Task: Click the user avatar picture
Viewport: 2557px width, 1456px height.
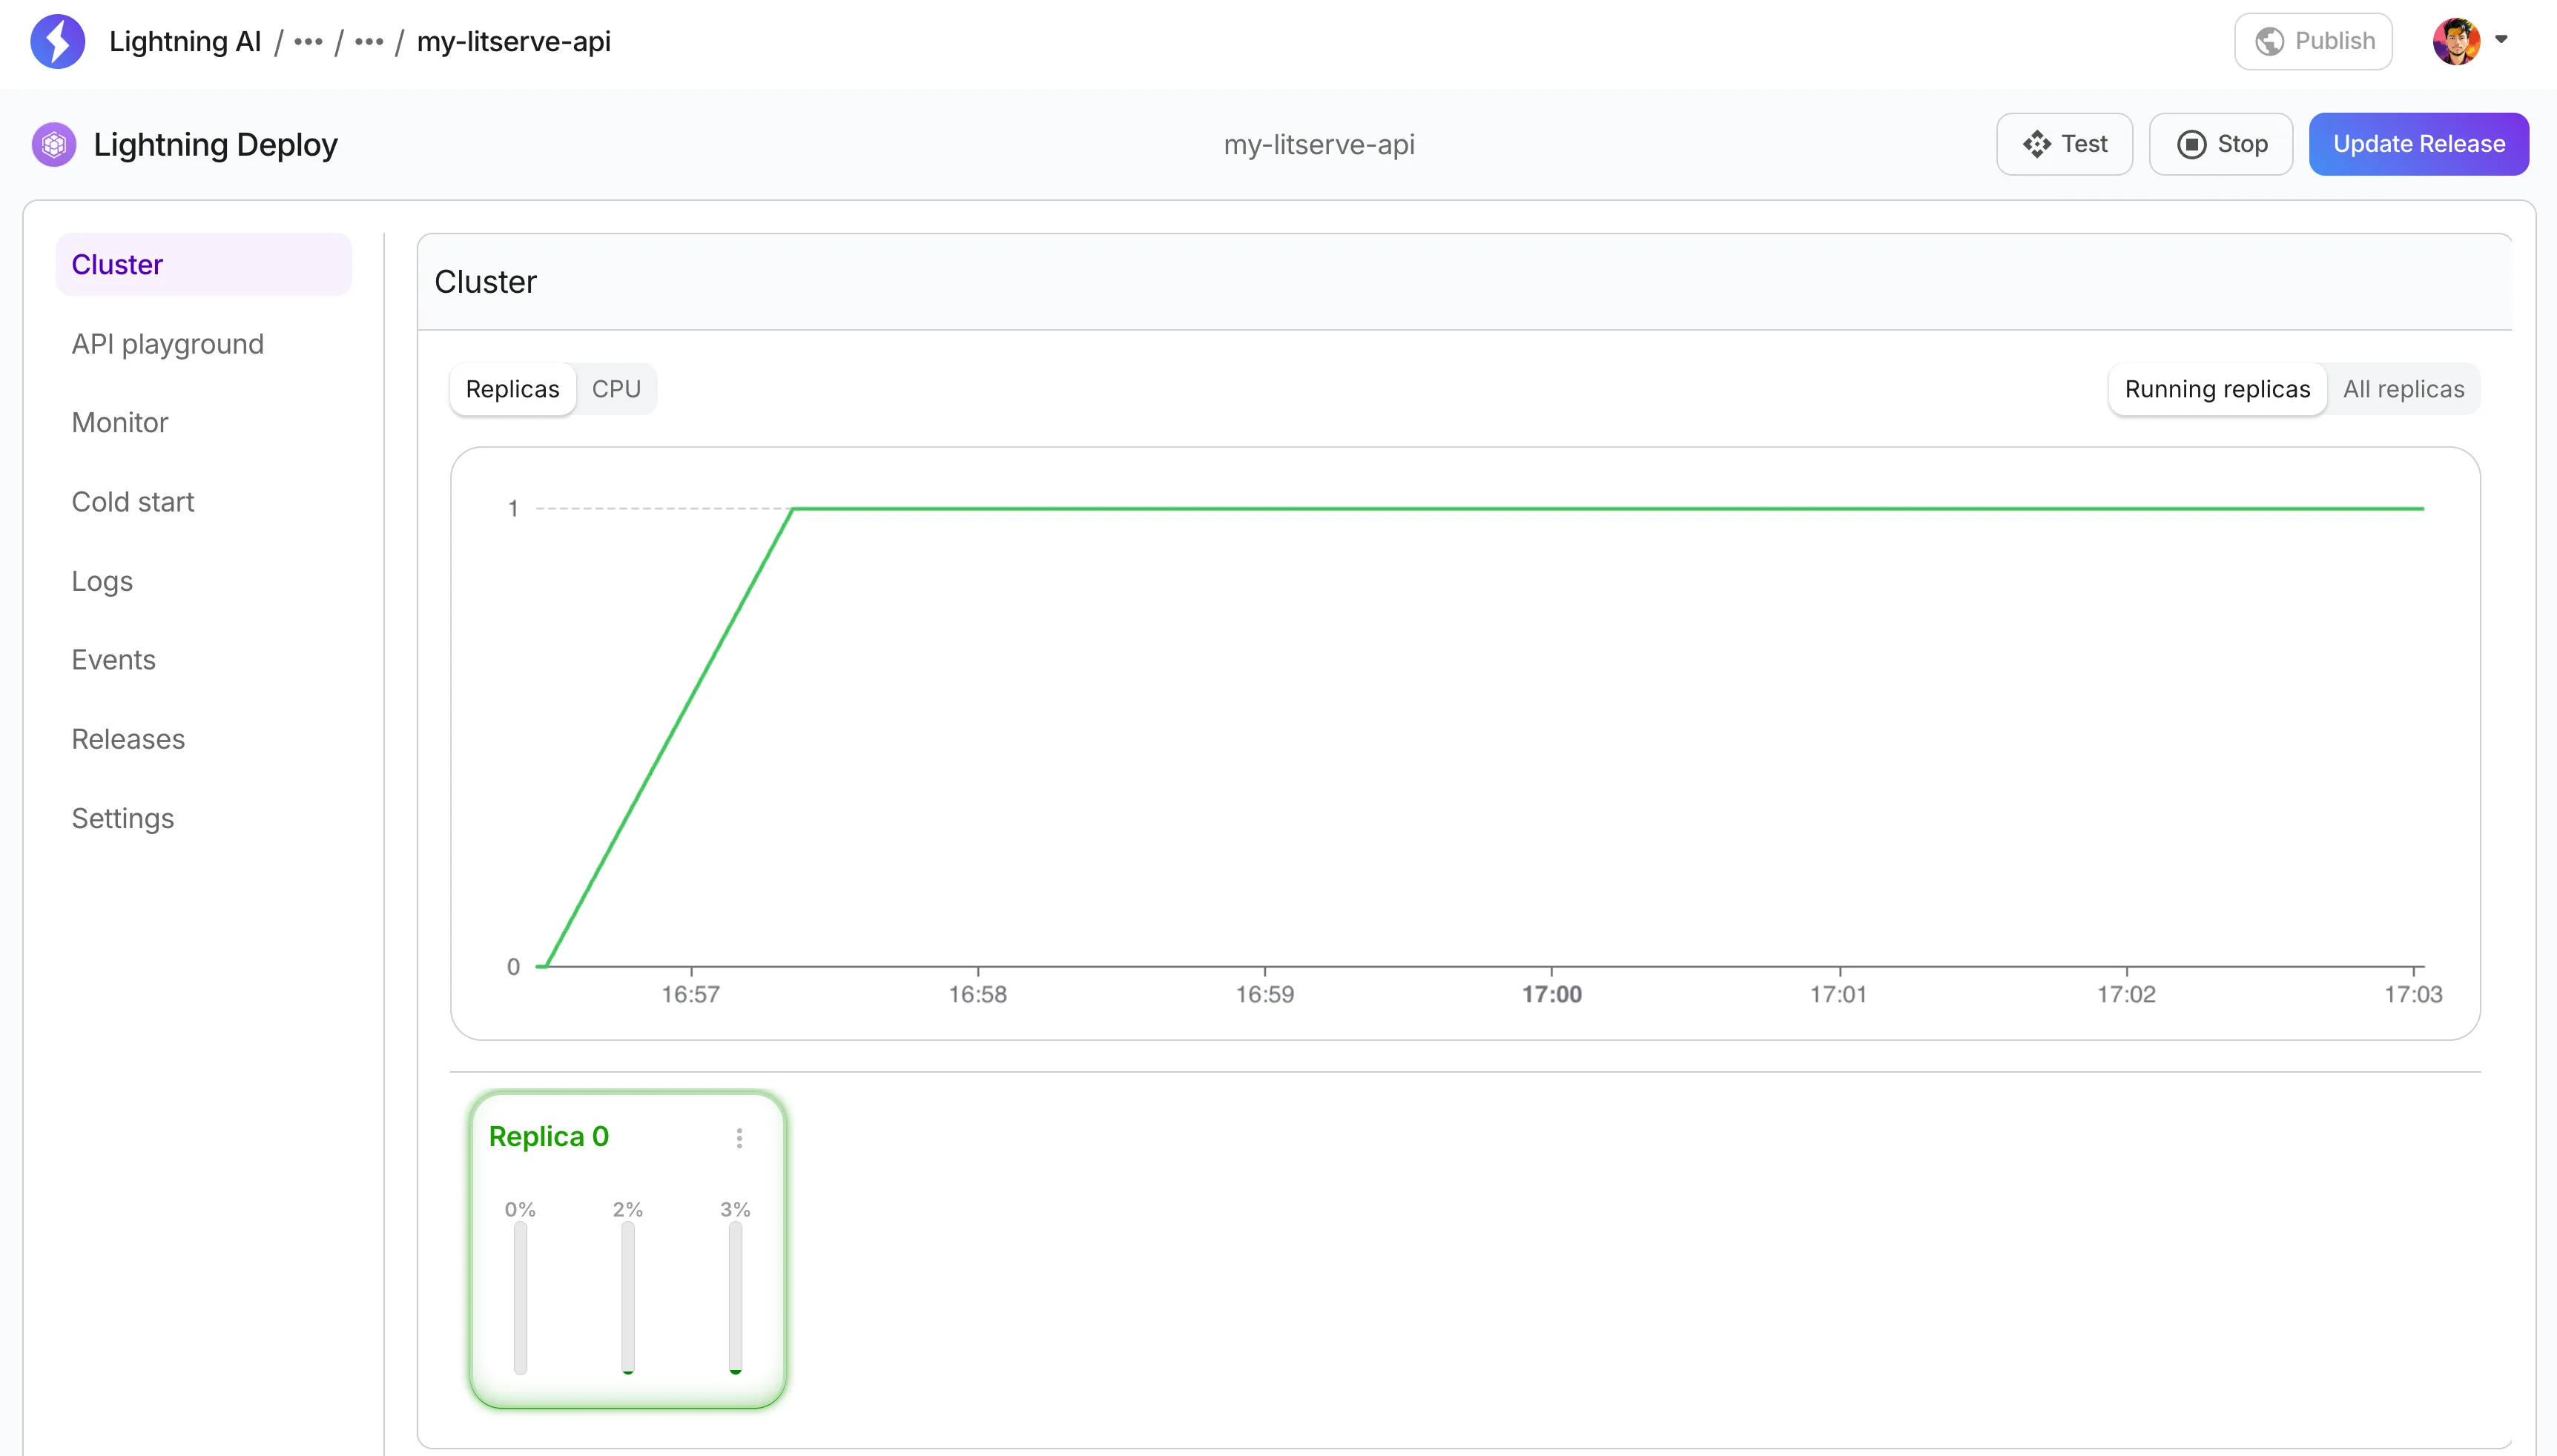Action: pos(2456,41)
